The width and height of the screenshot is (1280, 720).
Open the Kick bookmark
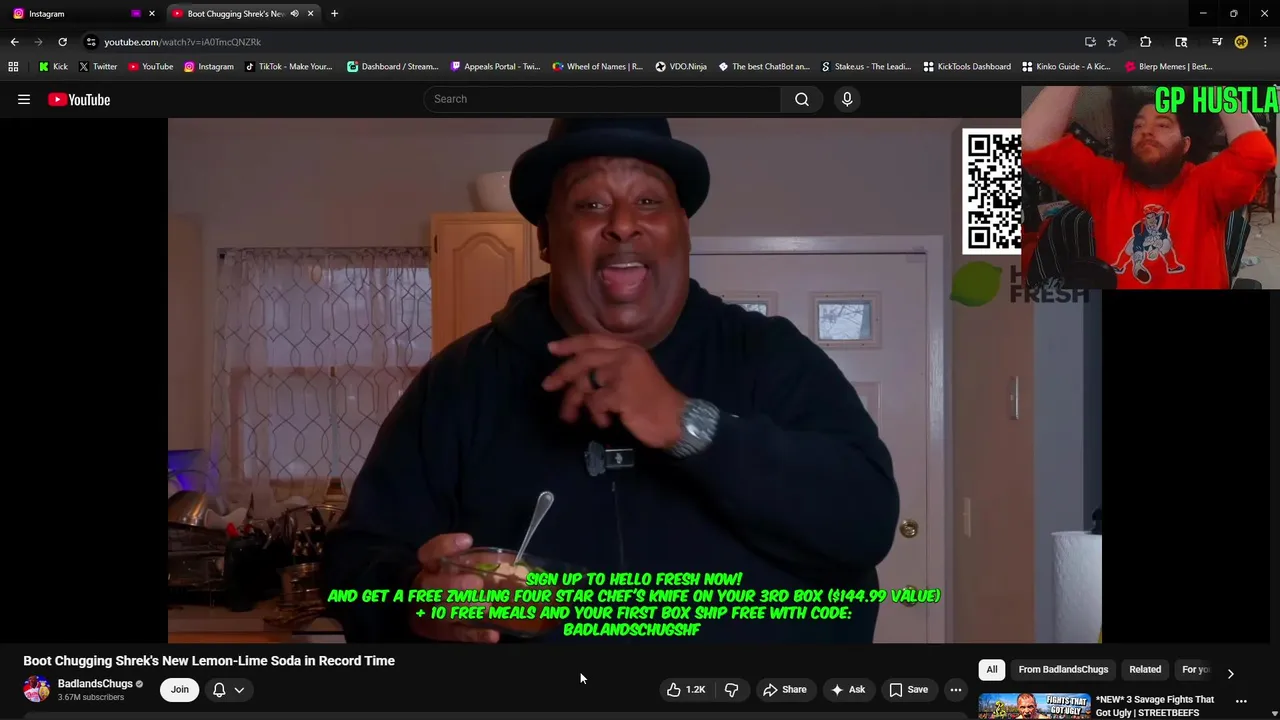click(53, 67)
